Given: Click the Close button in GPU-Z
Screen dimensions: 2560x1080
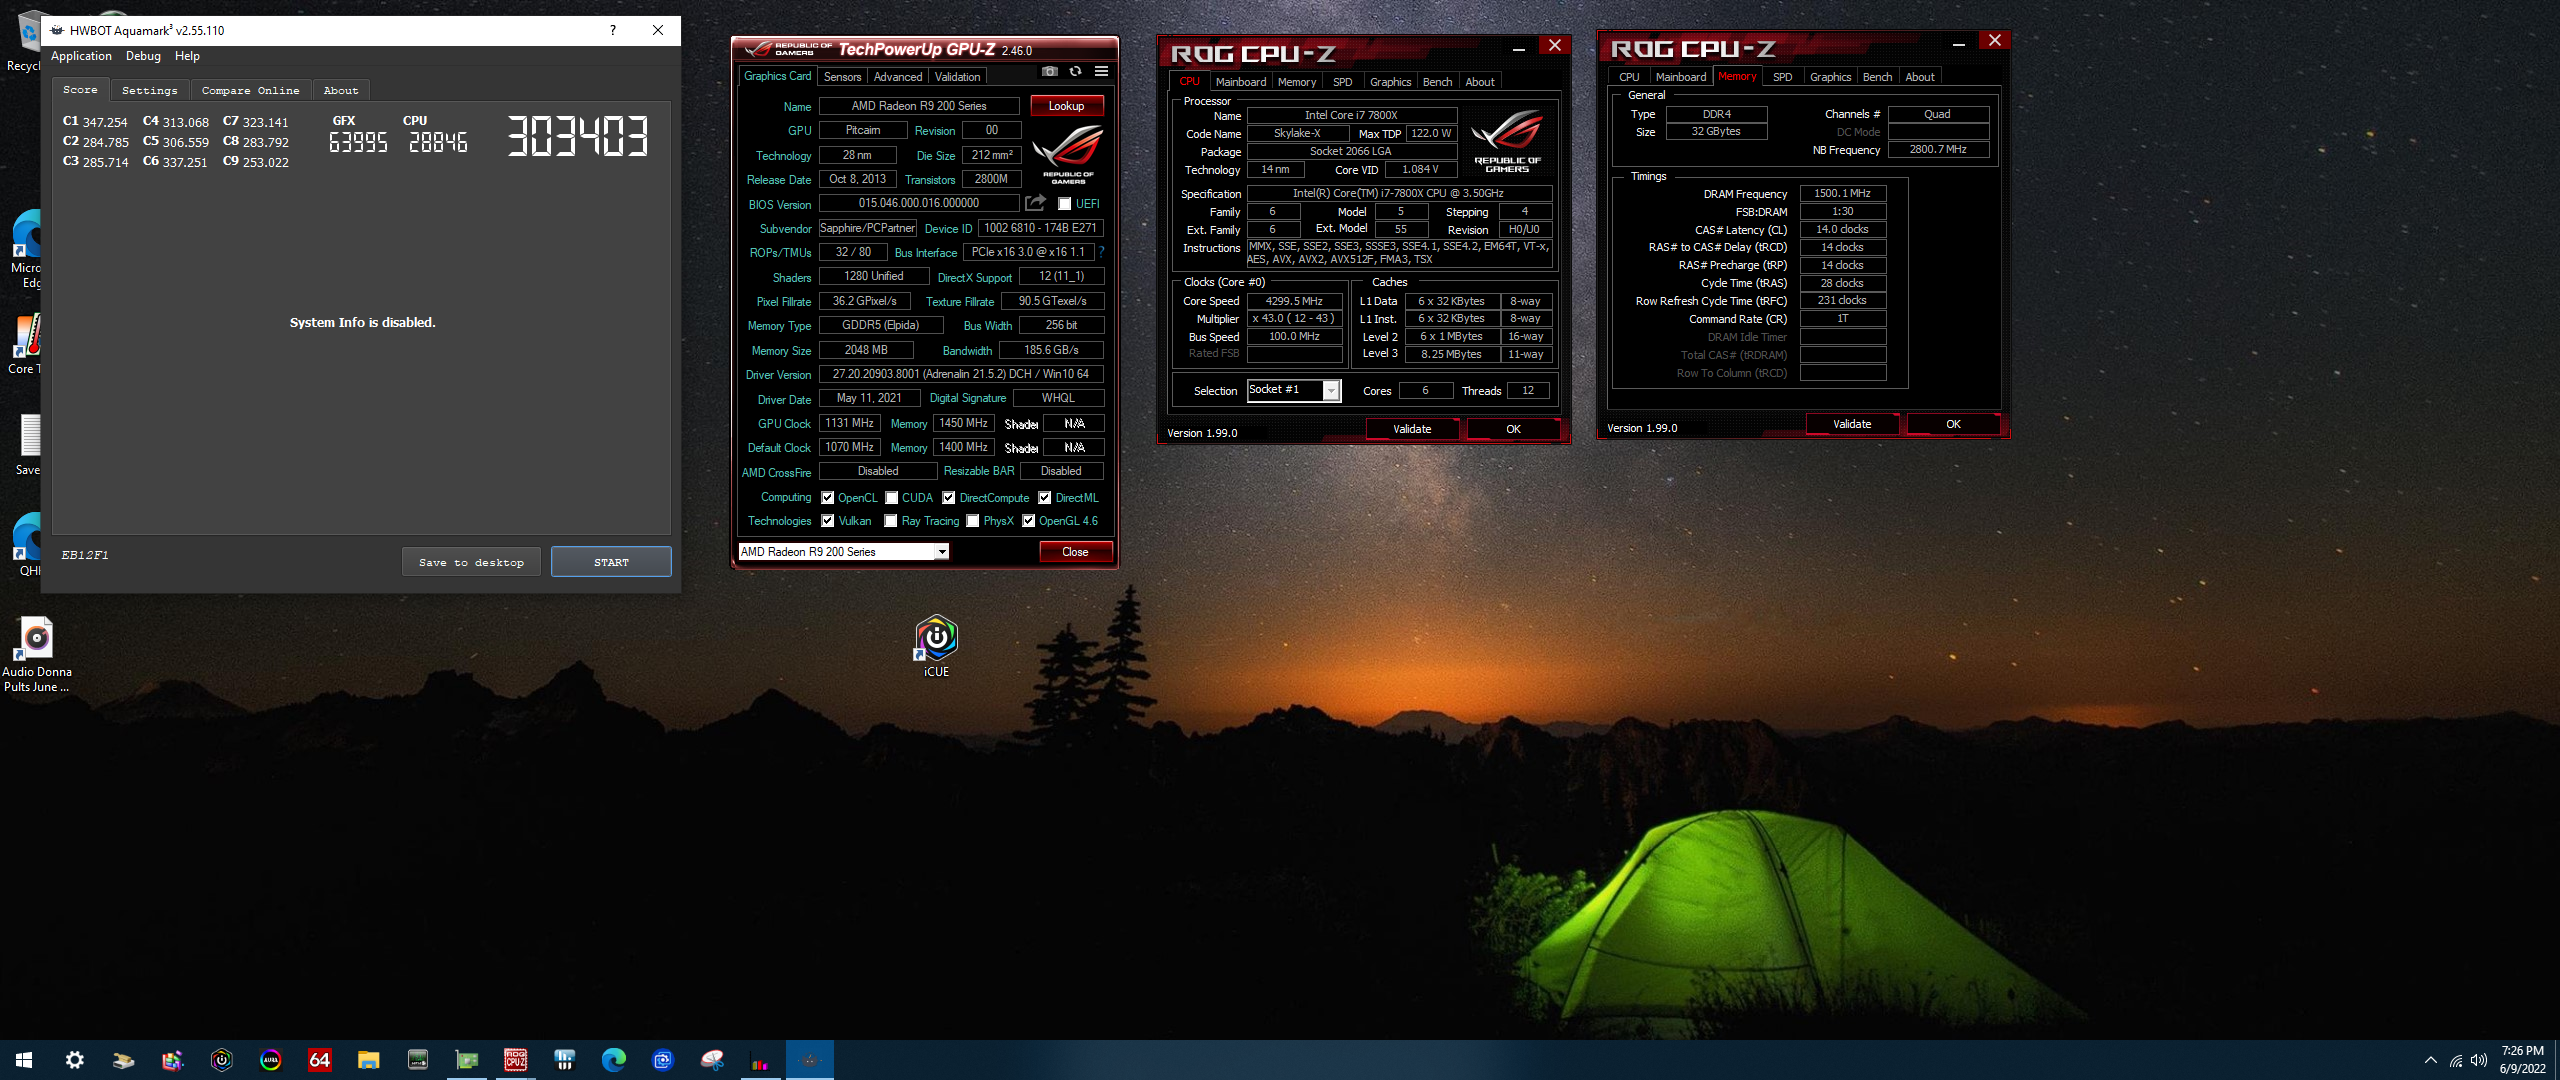Looking at the screenshot, I should (x=1075, y=552).
